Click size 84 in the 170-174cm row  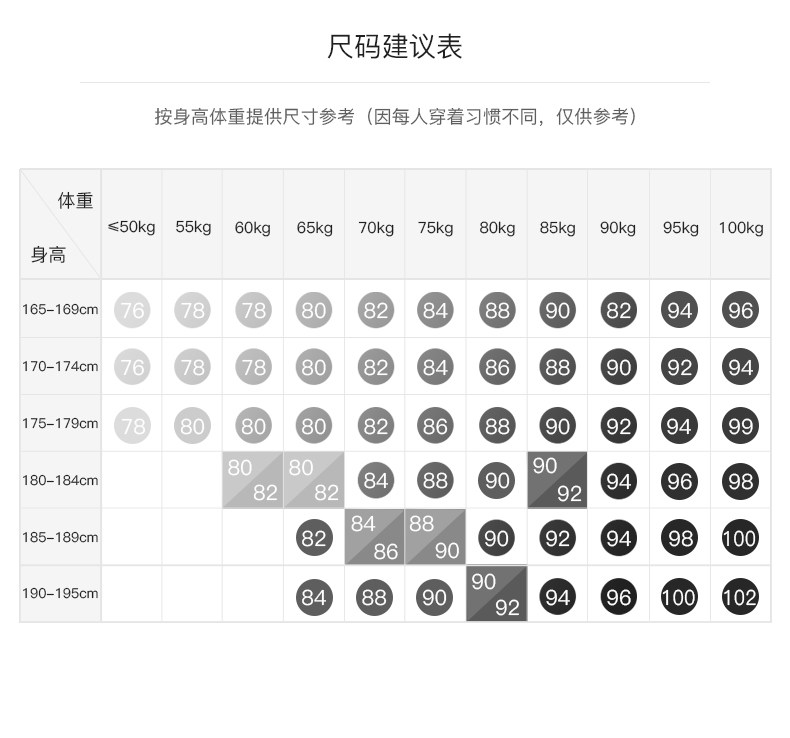[x=435, y=367]
